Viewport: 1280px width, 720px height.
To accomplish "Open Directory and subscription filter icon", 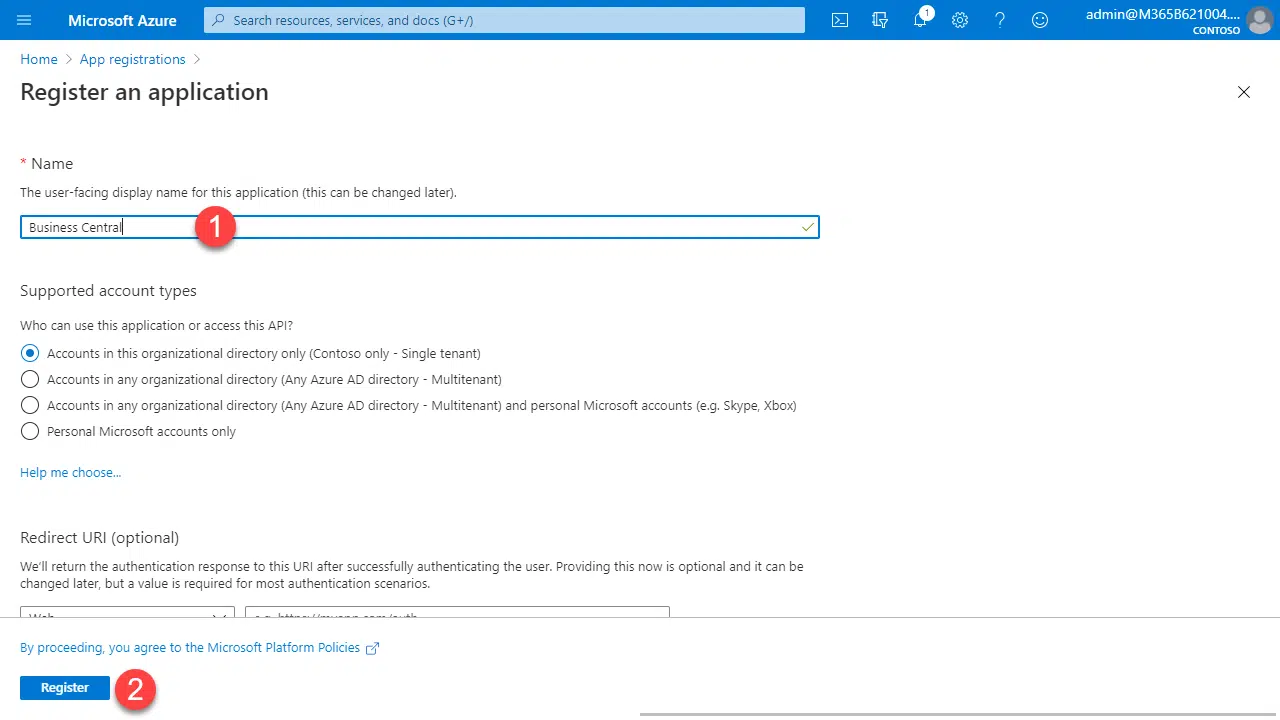I will click(880, 20).
